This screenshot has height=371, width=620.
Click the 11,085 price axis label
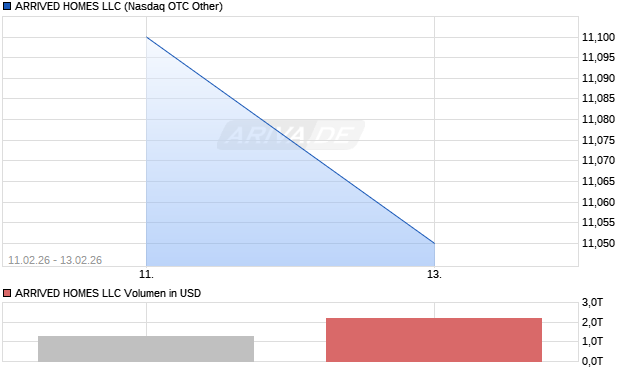tap(598, 98)
